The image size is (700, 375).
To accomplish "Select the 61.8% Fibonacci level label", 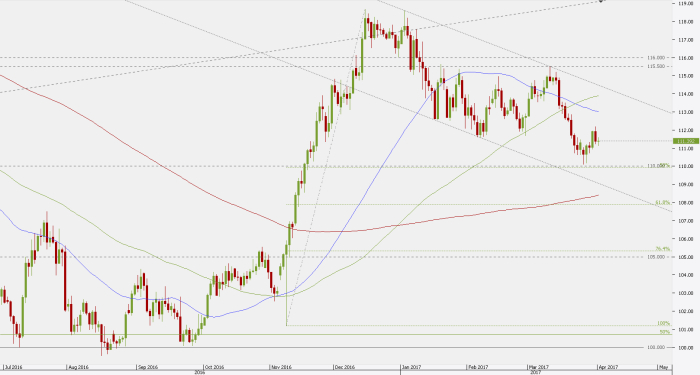I will coord(663,203).
